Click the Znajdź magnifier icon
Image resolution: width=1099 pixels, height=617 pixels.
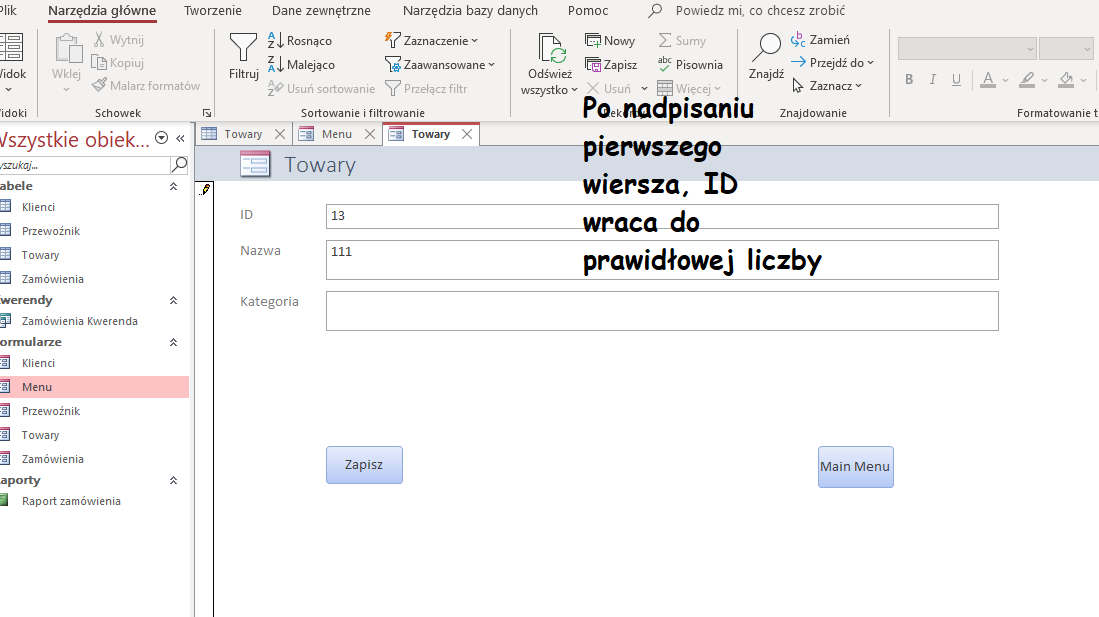(766, 47)
